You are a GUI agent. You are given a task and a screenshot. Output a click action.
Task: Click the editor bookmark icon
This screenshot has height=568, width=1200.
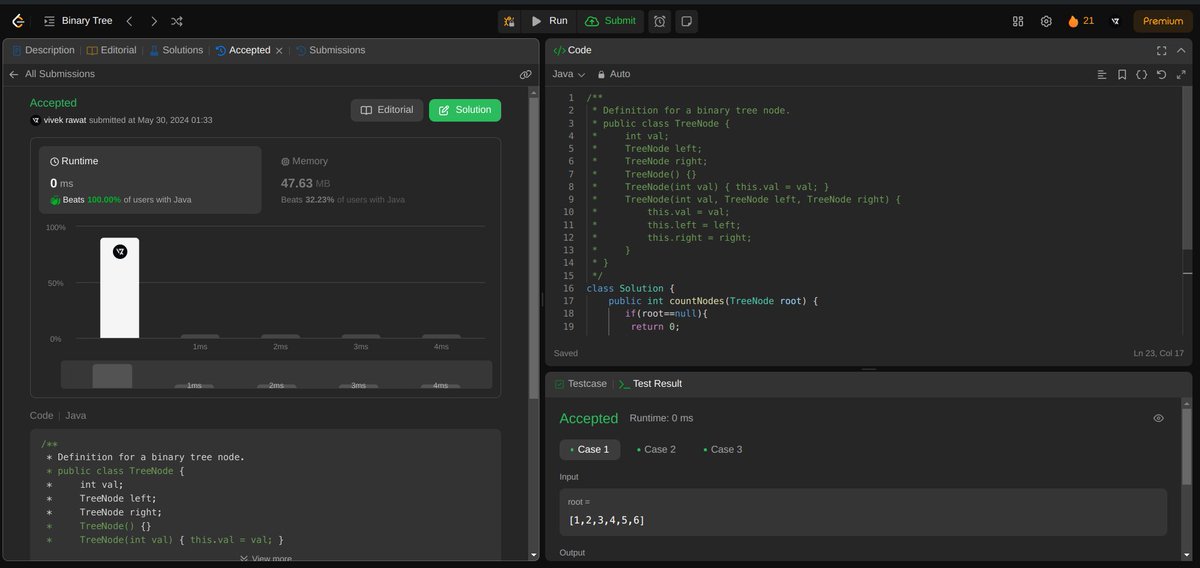tap(1122, 74)
